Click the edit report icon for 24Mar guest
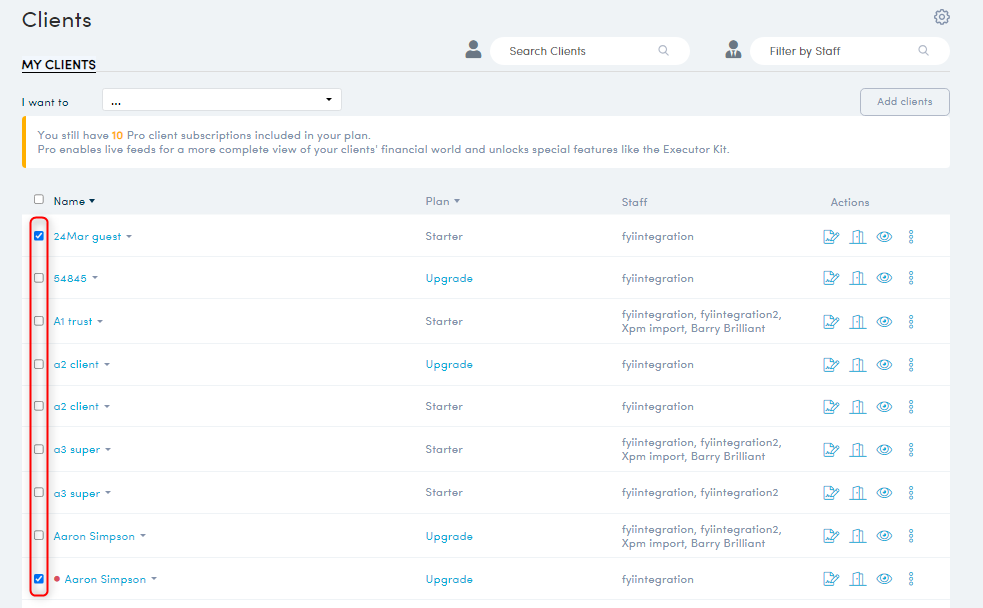Image resolution: width=983 pixels, height=608 pixels. click(x=831, y=237)
